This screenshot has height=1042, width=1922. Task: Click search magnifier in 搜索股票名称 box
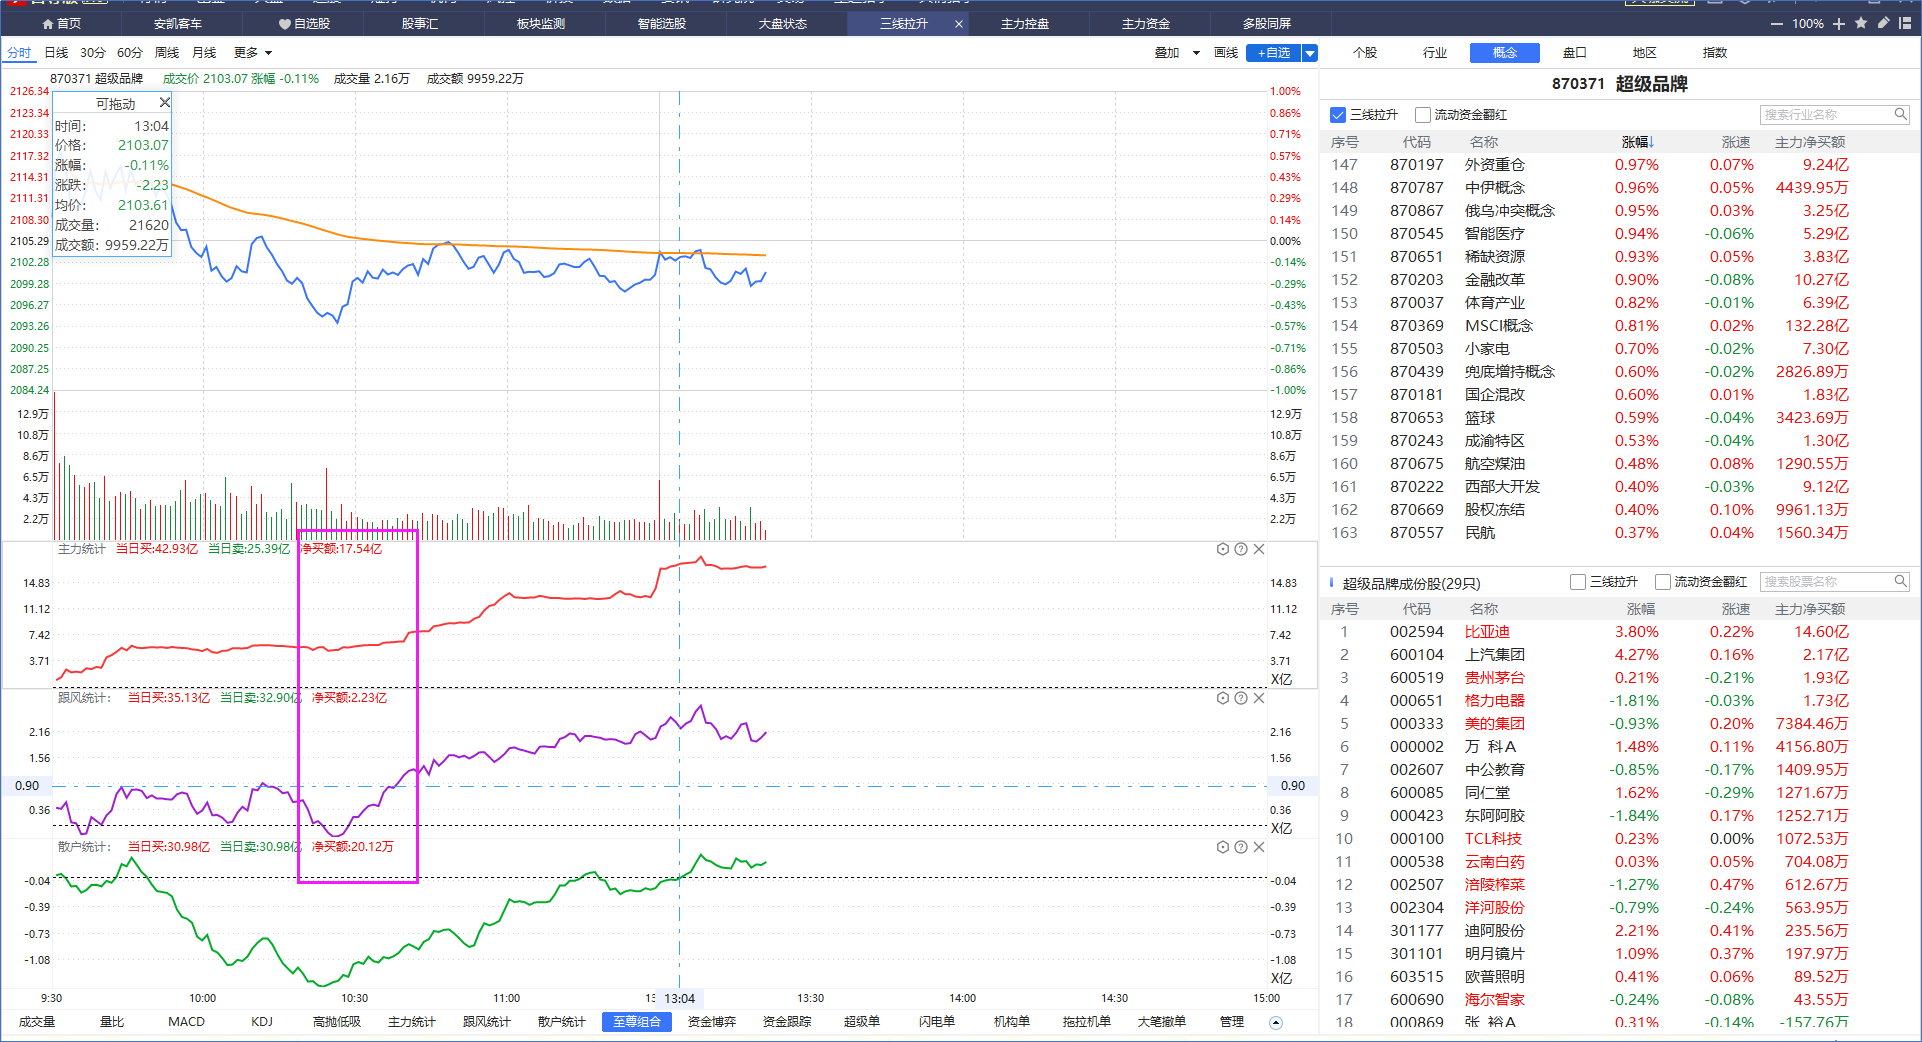click(1900, 581)
